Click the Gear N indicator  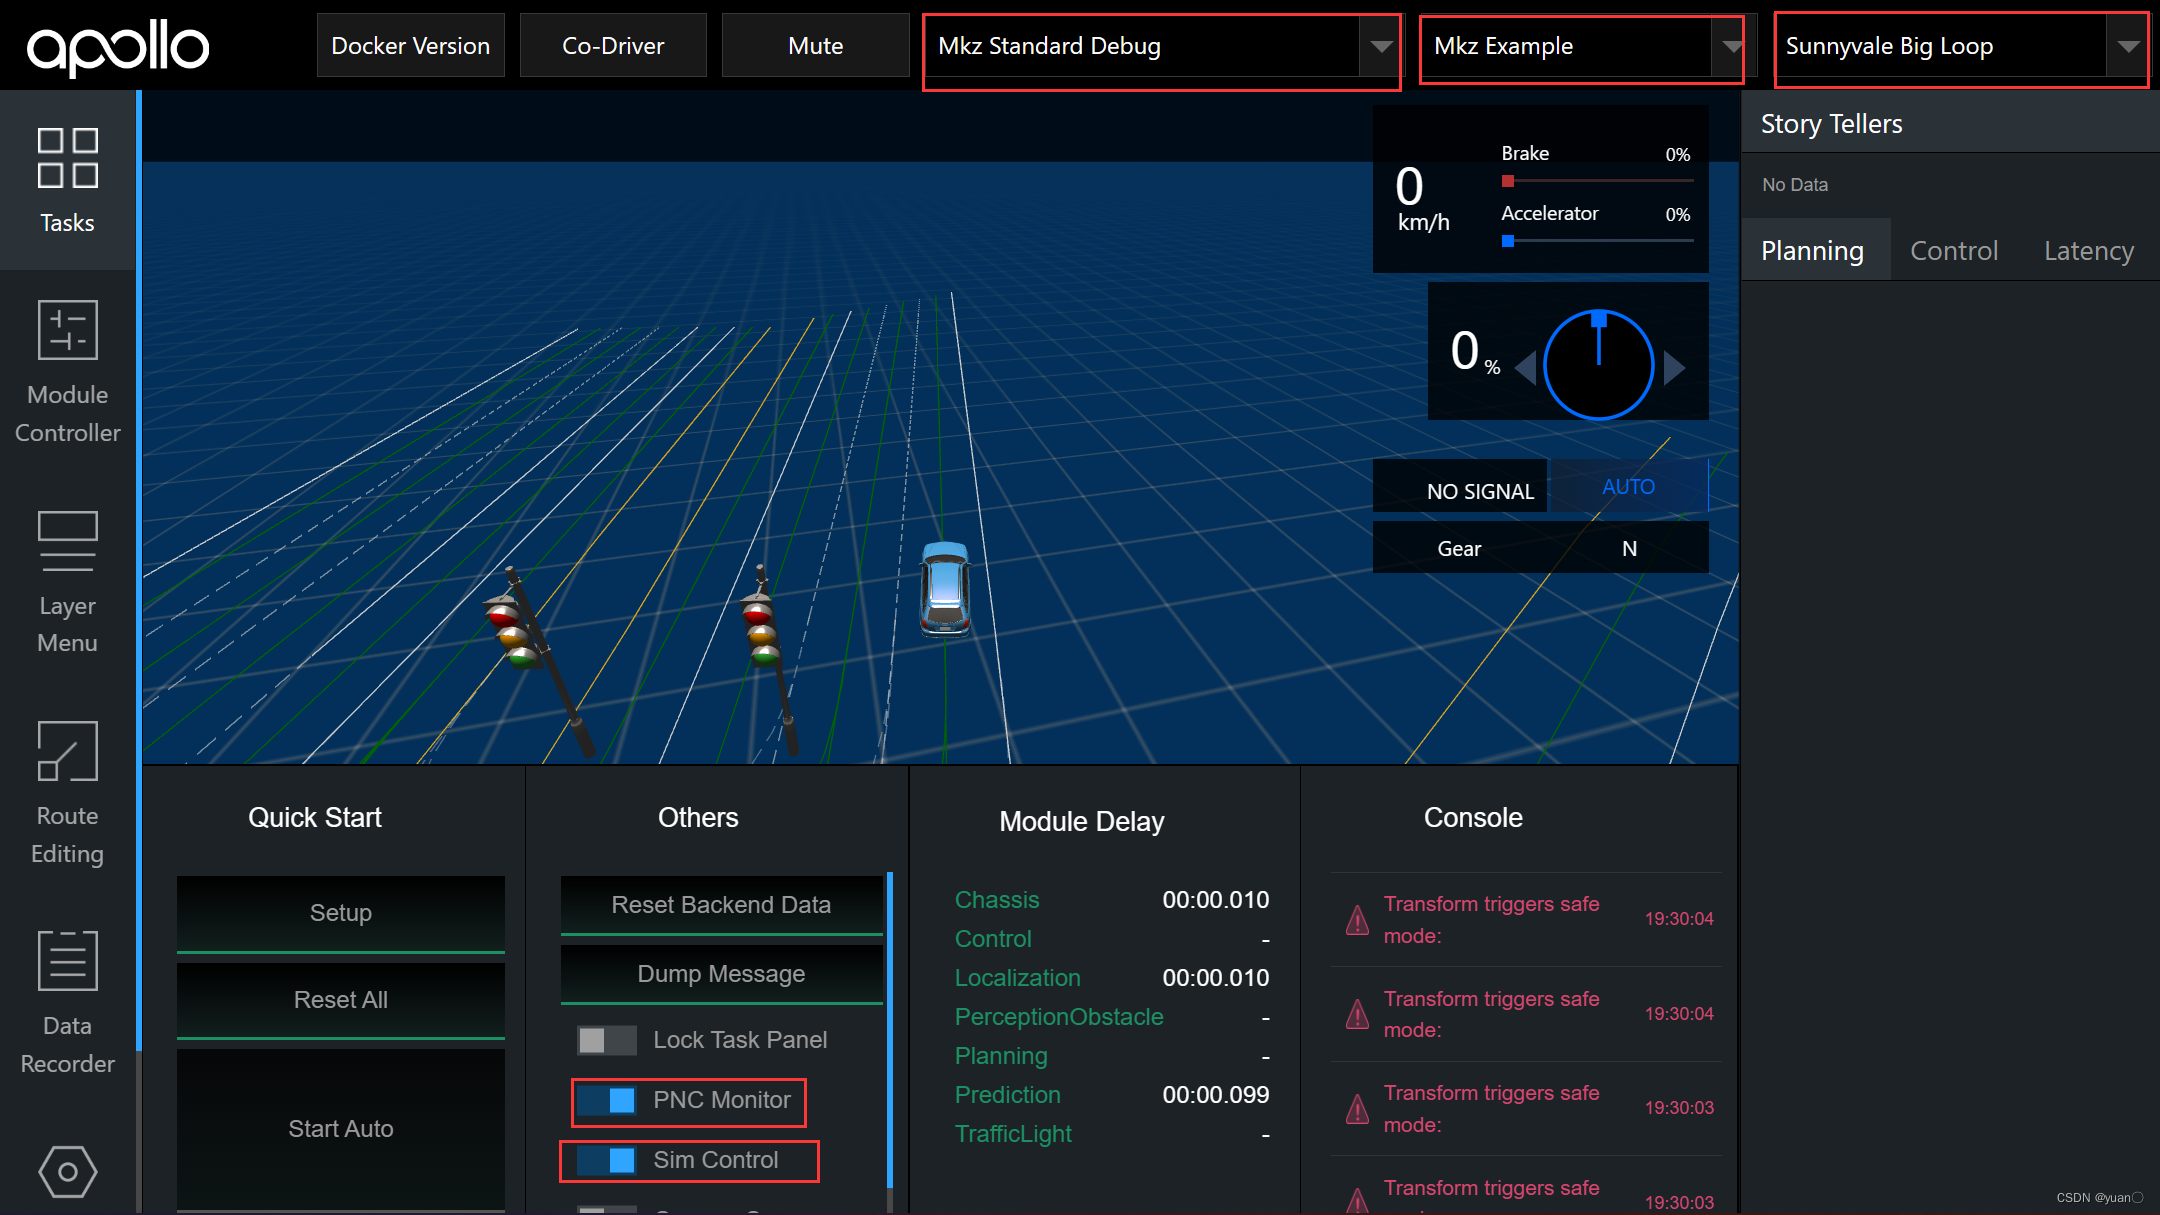1540,548
